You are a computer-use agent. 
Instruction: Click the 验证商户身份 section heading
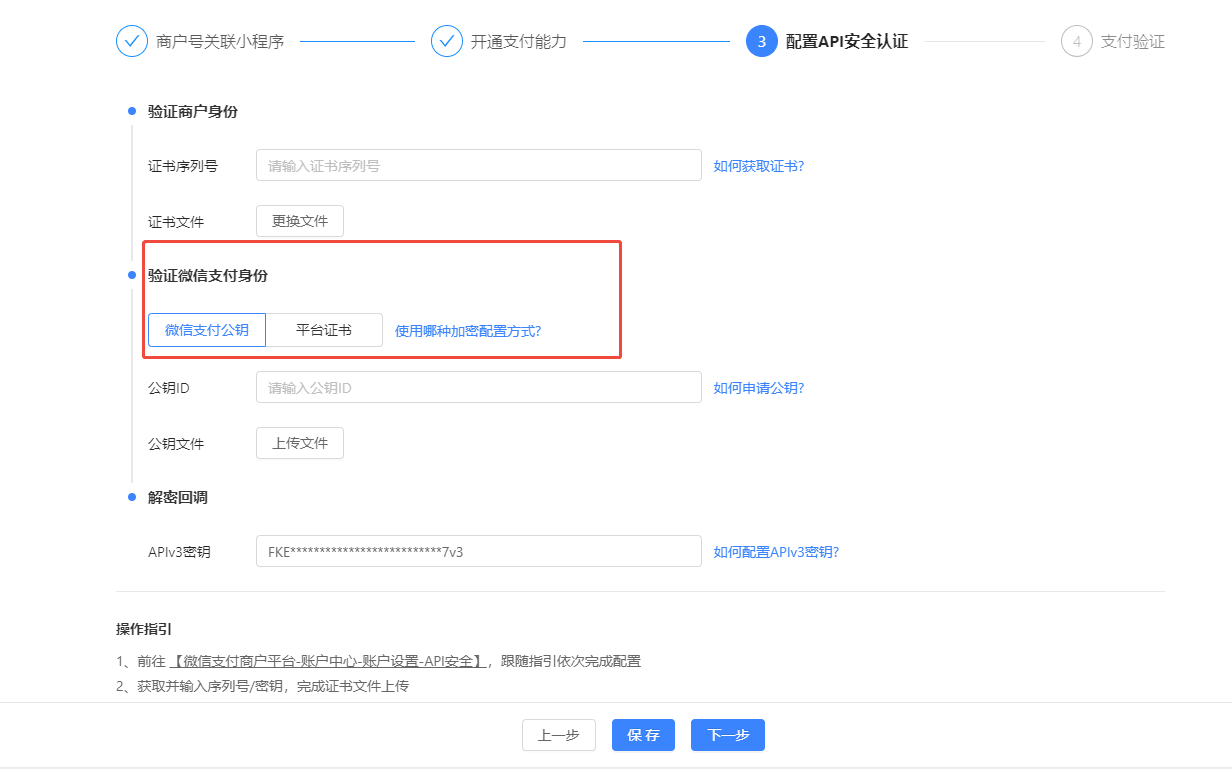[193, 111]
